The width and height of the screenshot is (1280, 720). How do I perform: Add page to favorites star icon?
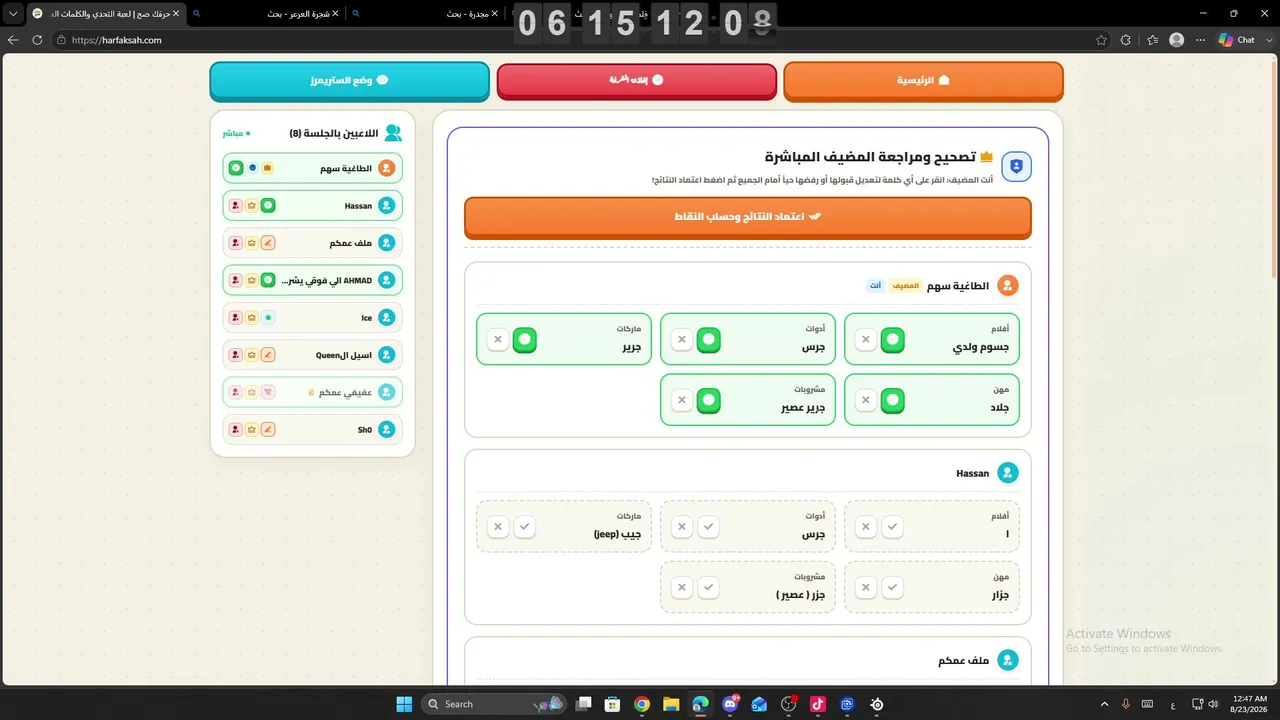pos(1101,40)
